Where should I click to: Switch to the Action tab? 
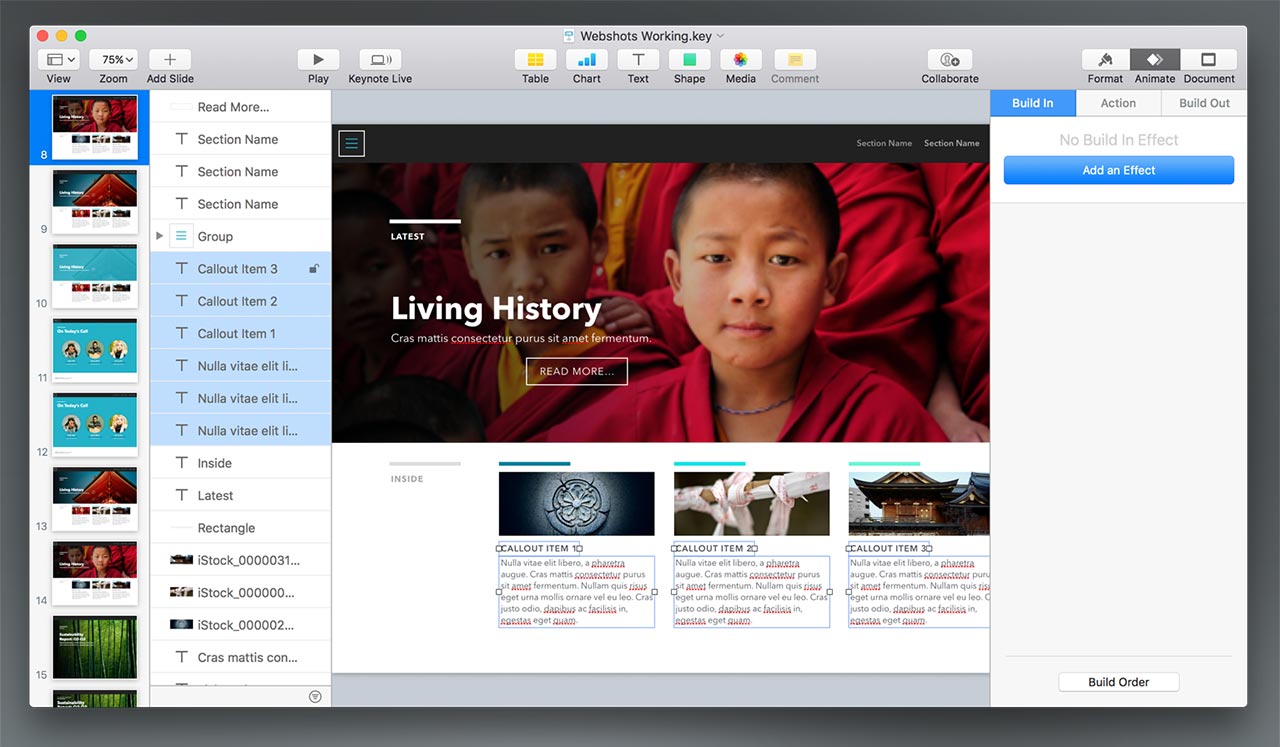pos(1118,103)
